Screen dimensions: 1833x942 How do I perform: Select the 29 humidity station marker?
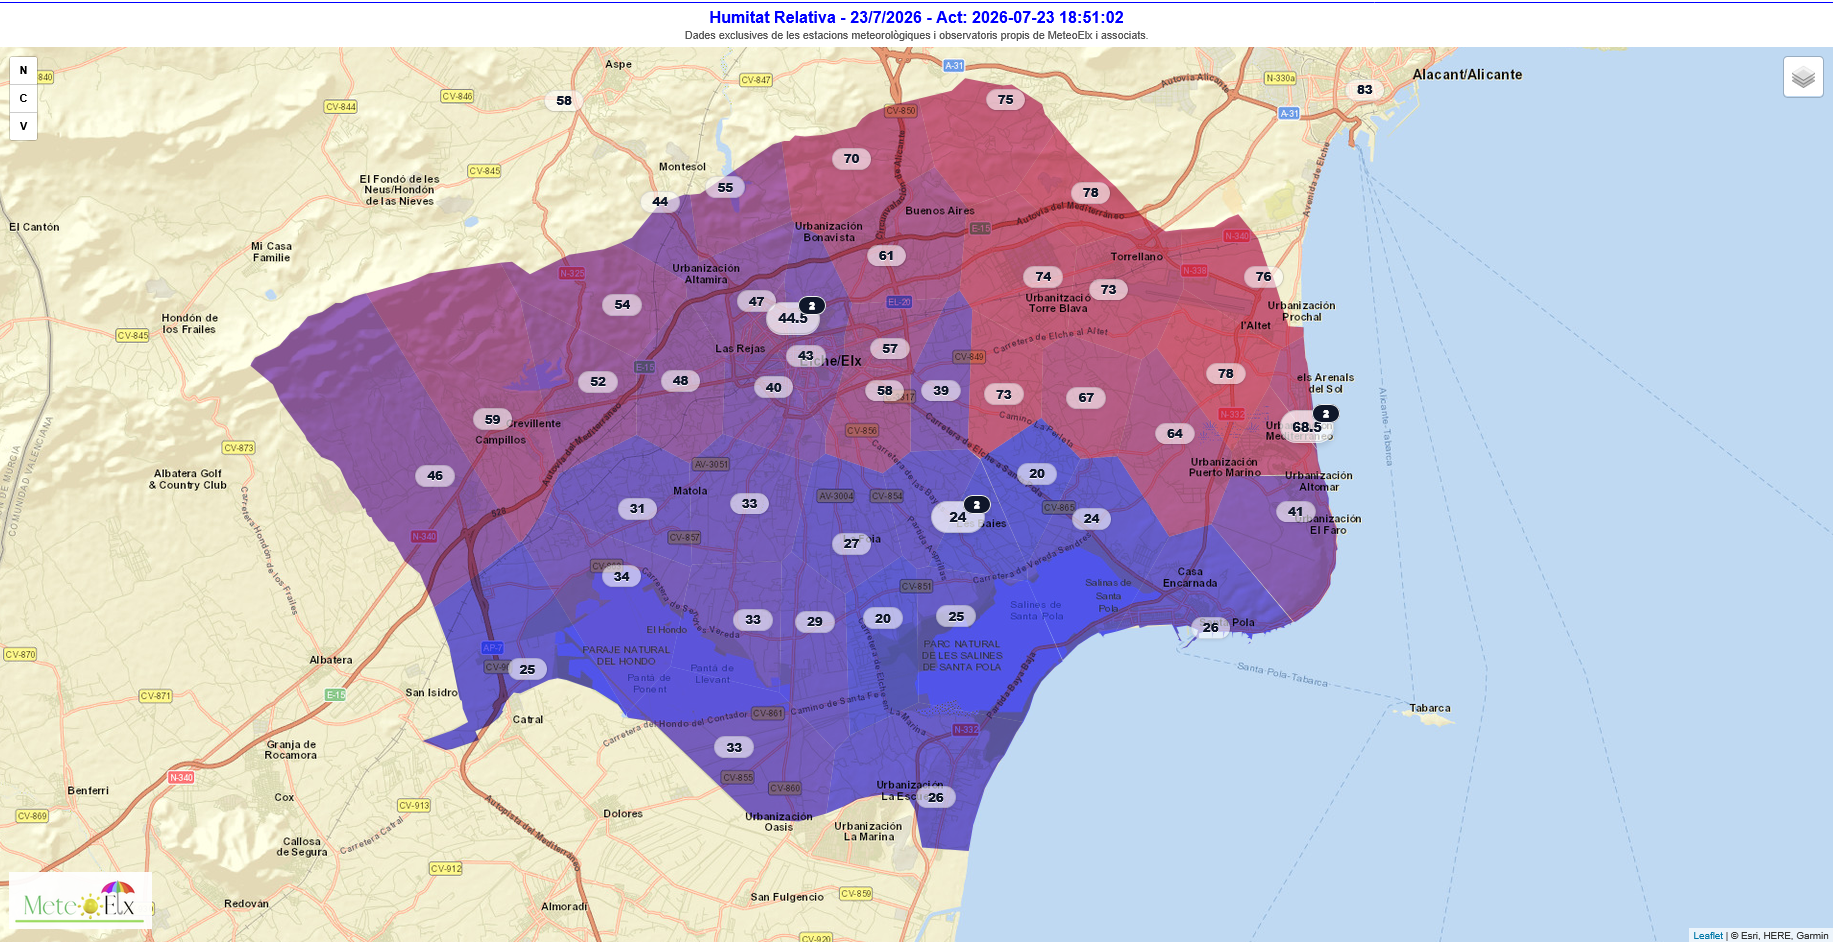[x=815, y=621]
